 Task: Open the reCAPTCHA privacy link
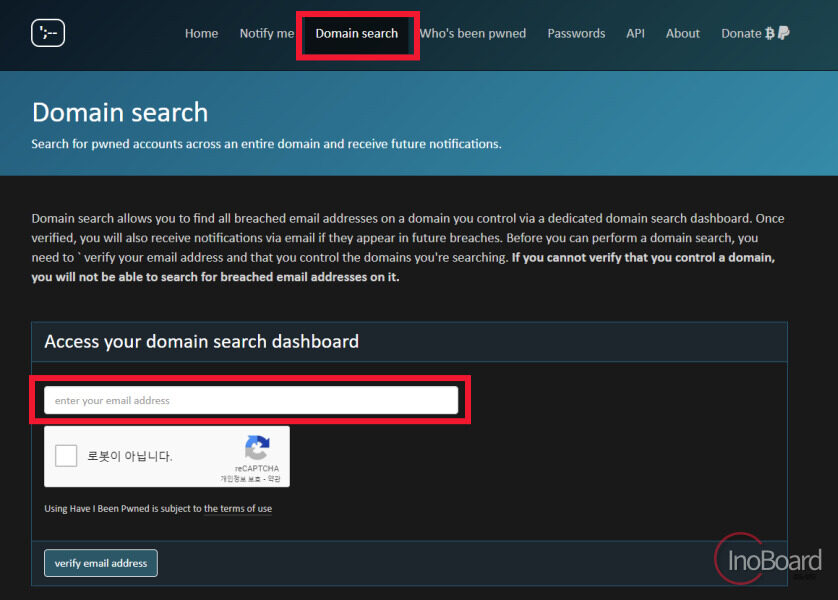pos(240,479)
